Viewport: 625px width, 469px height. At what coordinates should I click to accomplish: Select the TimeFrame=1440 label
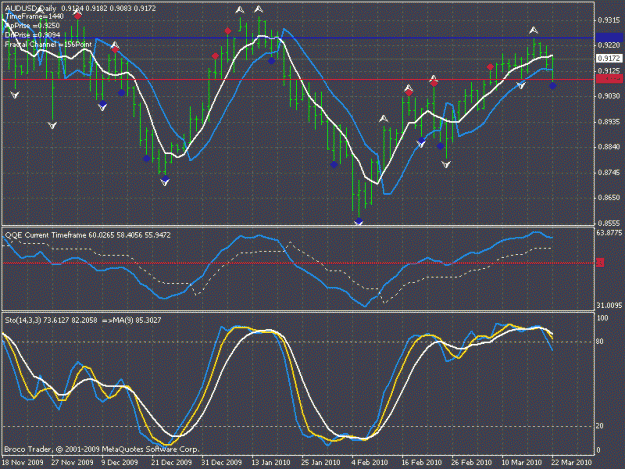click(34, 17)
